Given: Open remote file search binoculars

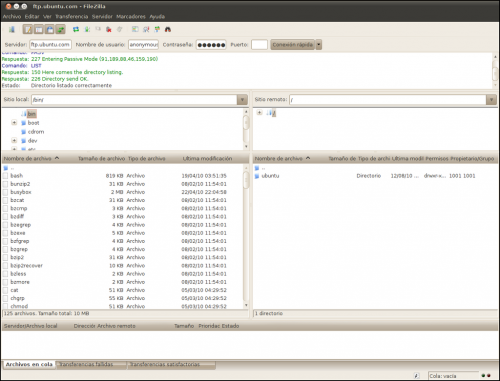Looking at the screenshot, I should point(168,30).
